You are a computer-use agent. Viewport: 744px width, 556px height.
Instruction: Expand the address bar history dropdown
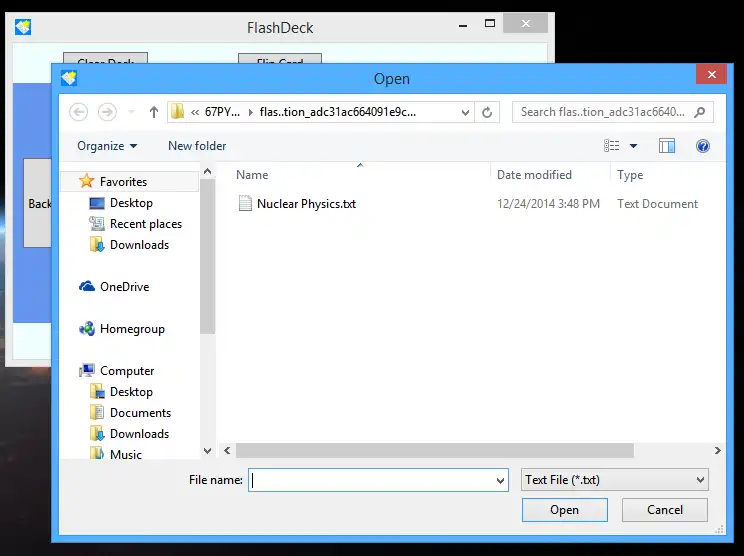[x=465, y=112]
